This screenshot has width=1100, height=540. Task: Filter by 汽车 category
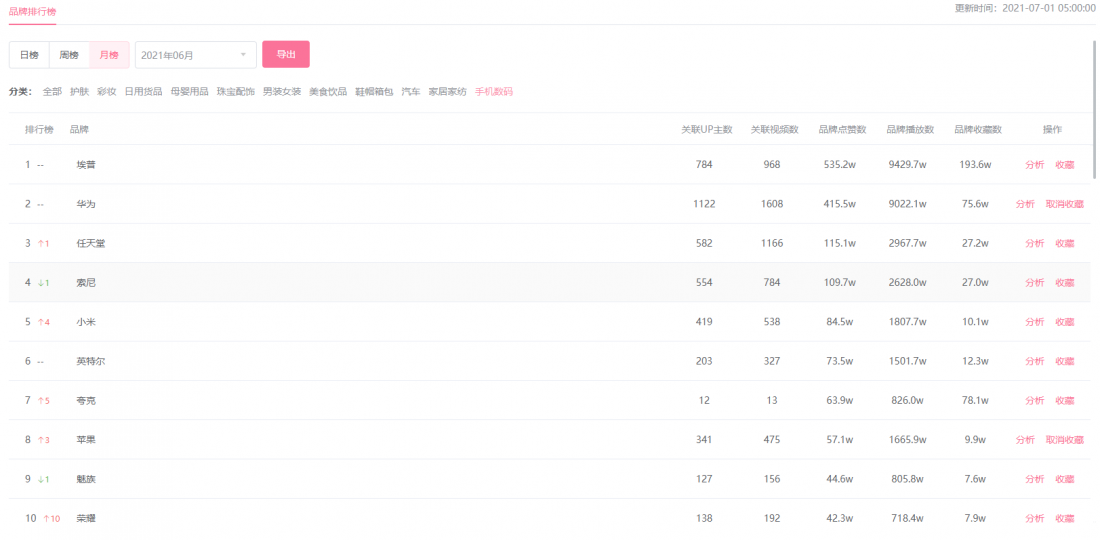tap(410, 92)
